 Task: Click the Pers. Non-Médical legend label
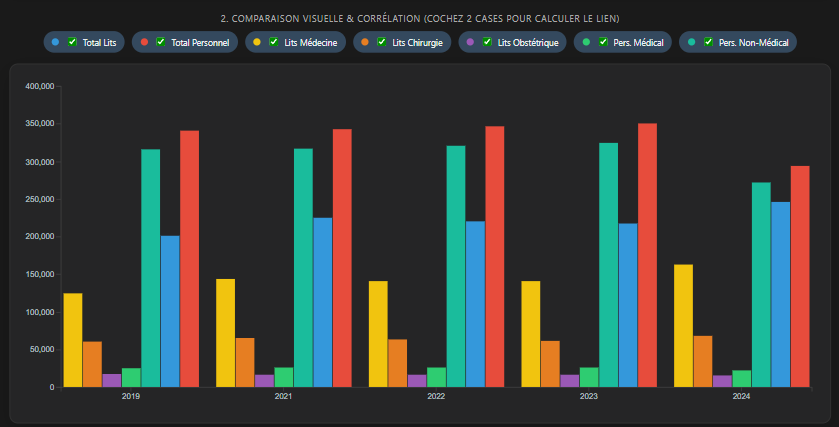point(753,42)
